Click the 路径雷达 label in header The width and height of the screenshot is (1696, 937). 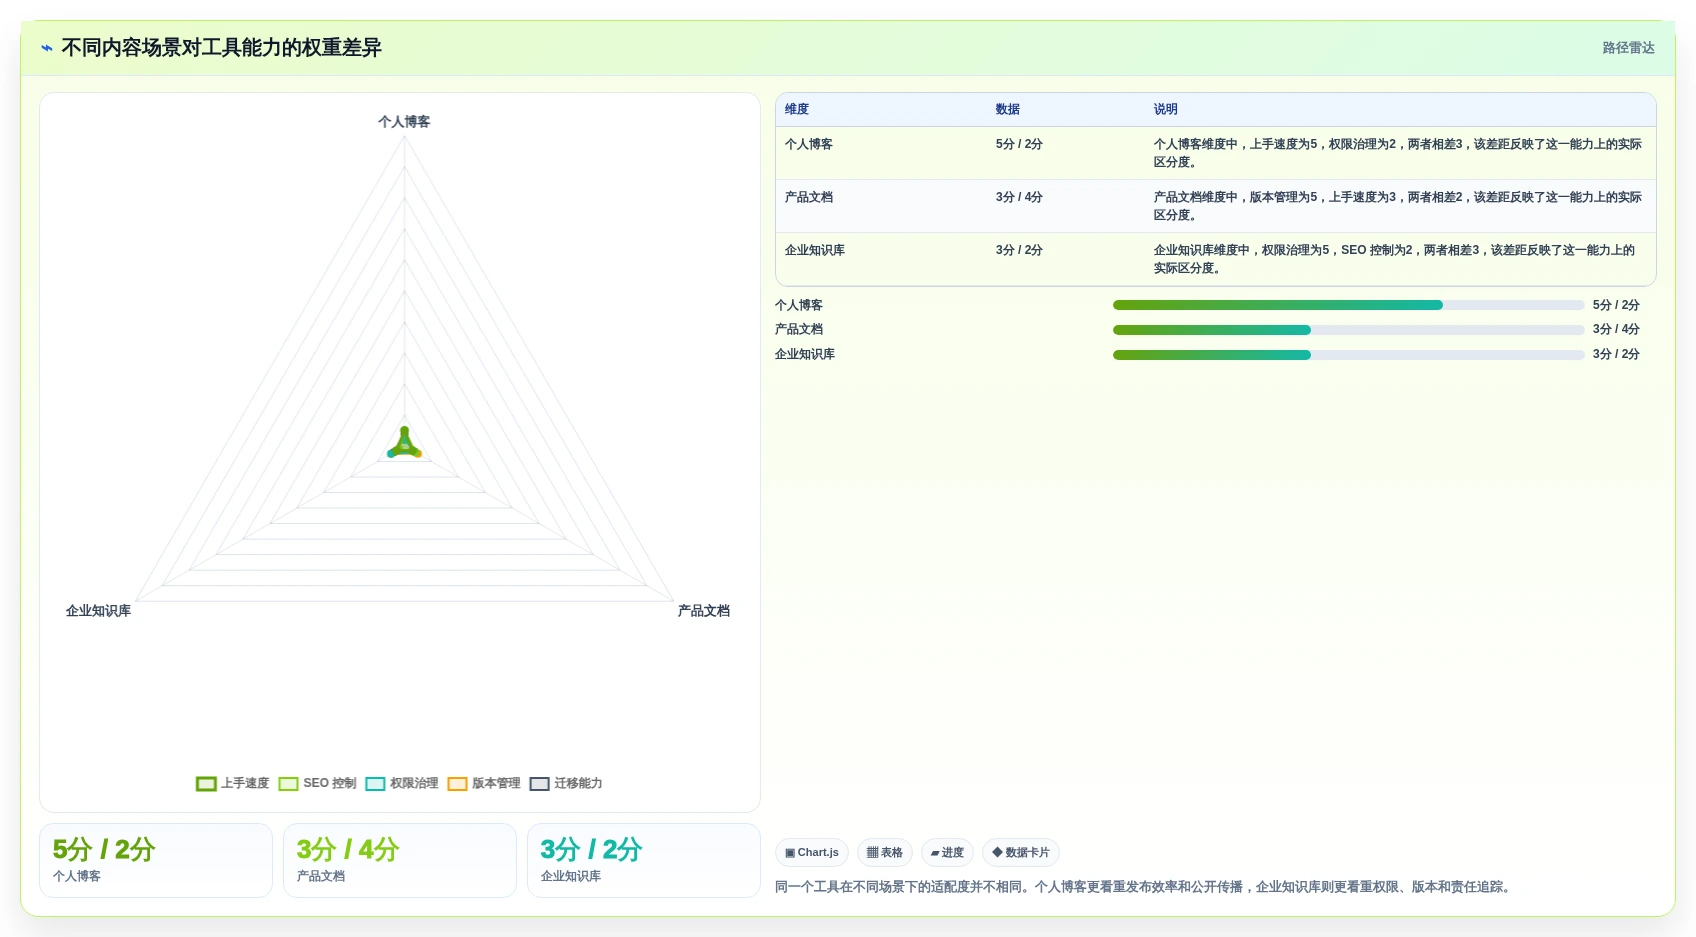point(1628,48)
